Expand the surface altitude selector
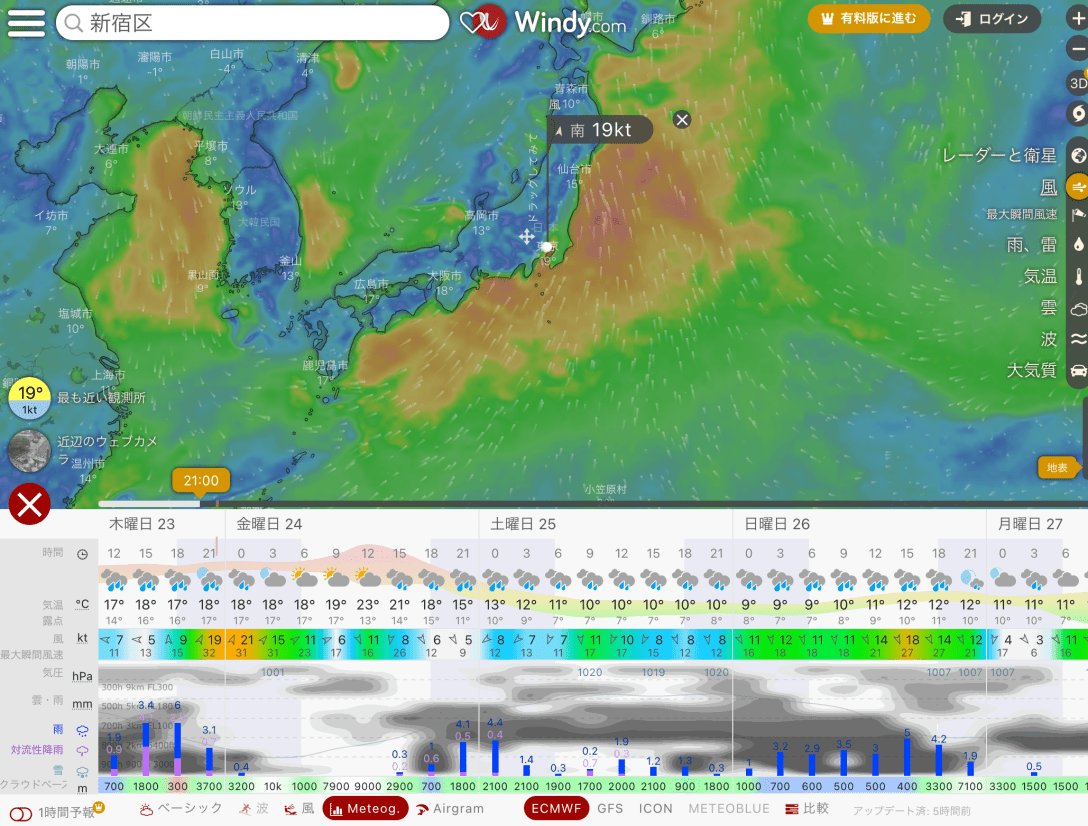1088x826 pixels. click(1060, 467)
